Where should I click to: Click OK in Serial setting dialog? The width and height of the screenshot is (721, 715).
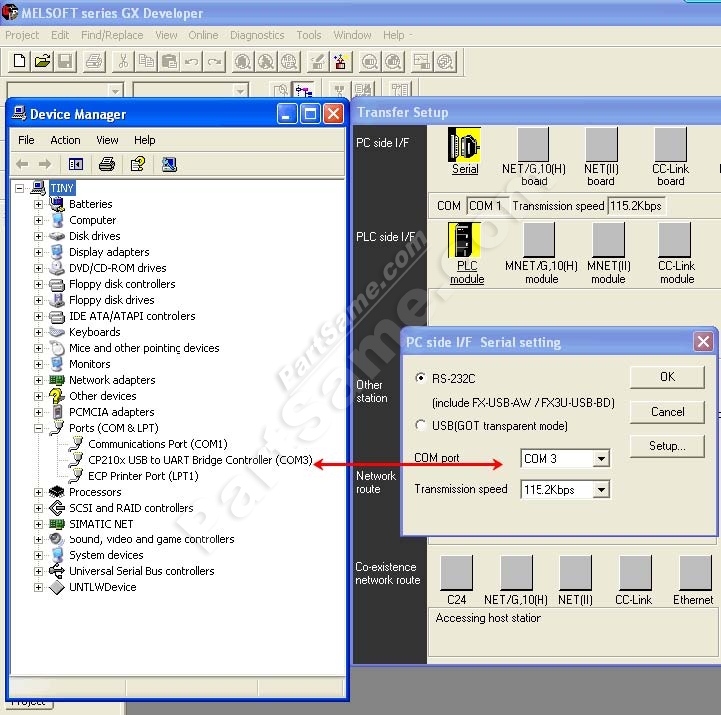pos(667,377)
